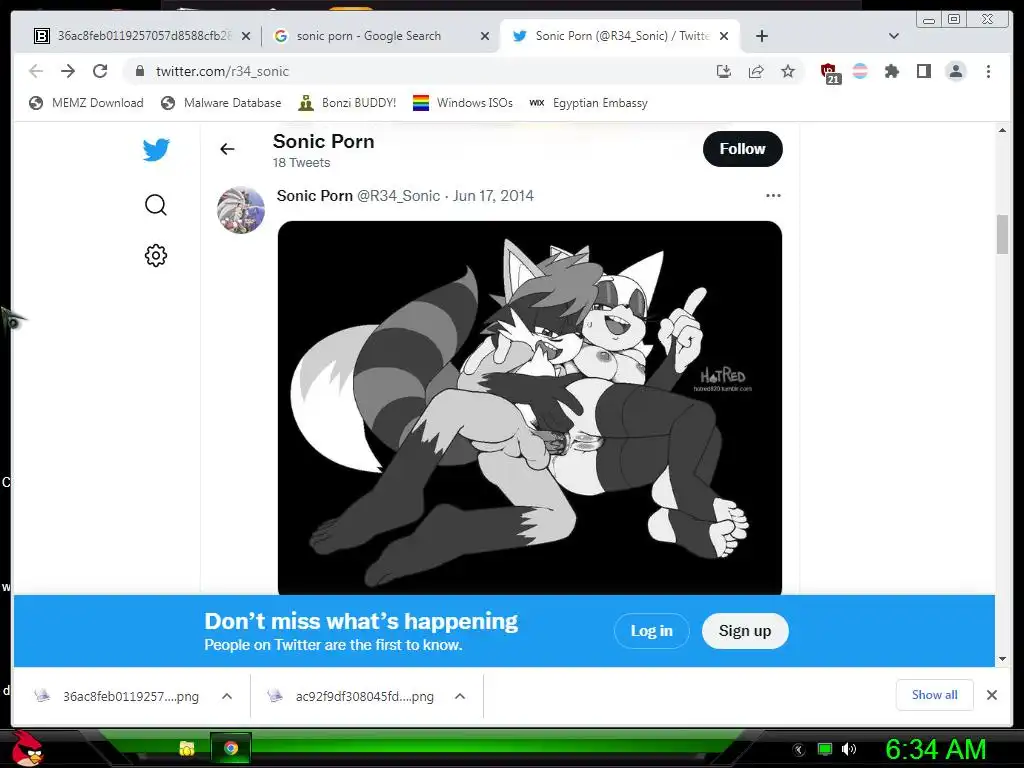The width and height of the screenshot is (1024, 768).
Task: Open Twitter search via magnifier icon
Action: click(155, 205)
